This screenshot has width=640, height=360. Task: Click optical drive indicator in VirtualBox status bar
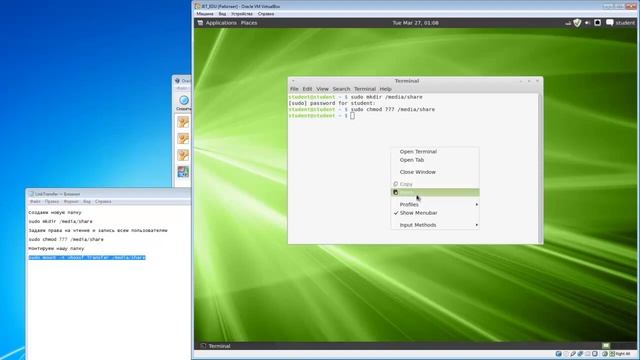[566, 354]
